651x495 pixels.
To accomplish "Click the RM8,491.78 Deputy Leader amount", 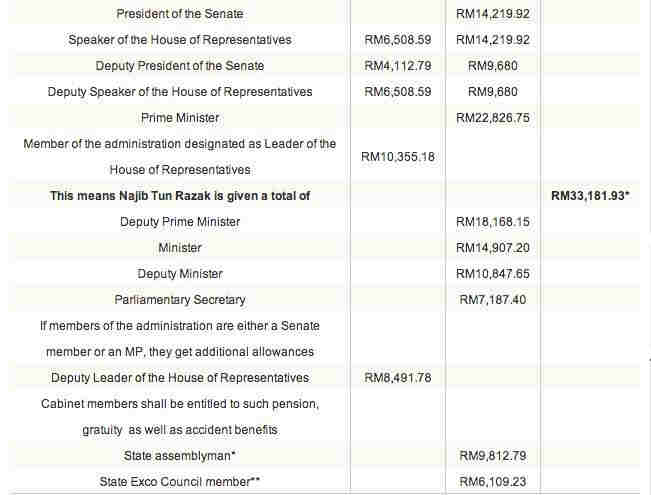I will pos(398,378).
